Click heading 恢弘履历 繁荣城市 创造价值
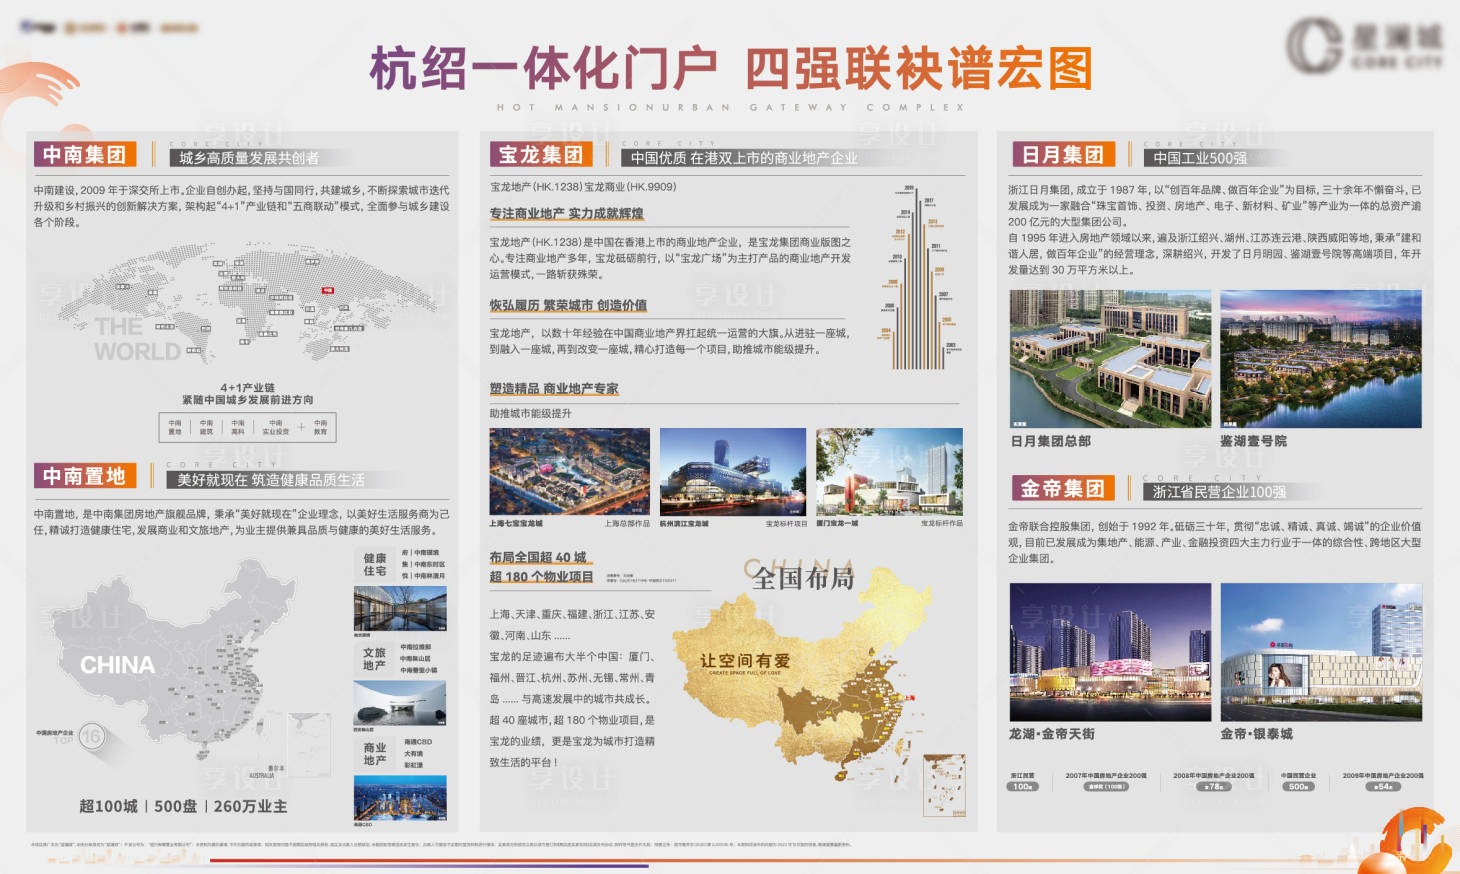Screen dimensions: 1460x874 coord(568,306)
